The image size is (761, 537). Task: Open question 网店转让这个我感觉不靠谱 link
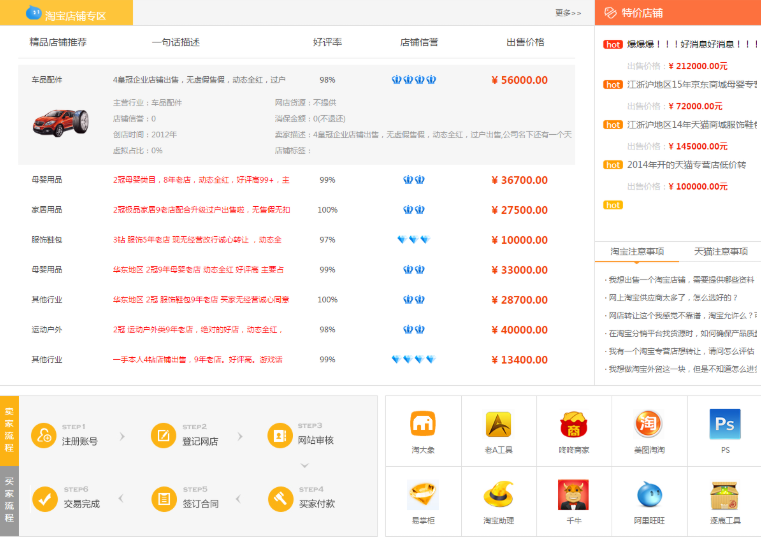pos(682,316)
